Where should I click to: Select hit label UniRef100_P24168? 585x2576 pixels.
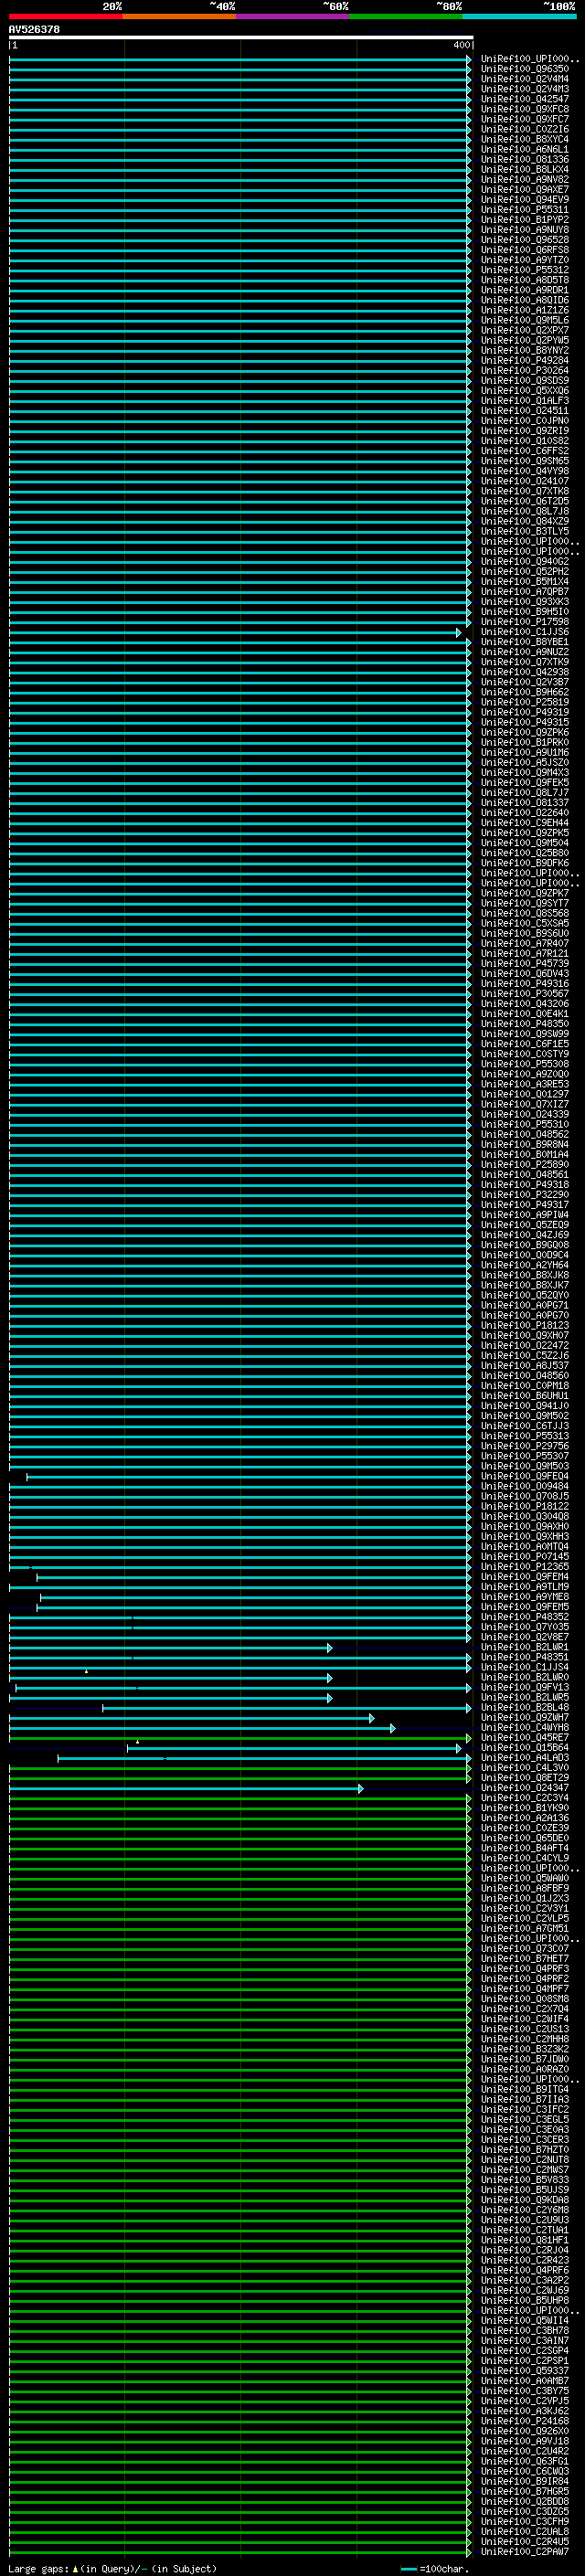(x=525, y=2422)
